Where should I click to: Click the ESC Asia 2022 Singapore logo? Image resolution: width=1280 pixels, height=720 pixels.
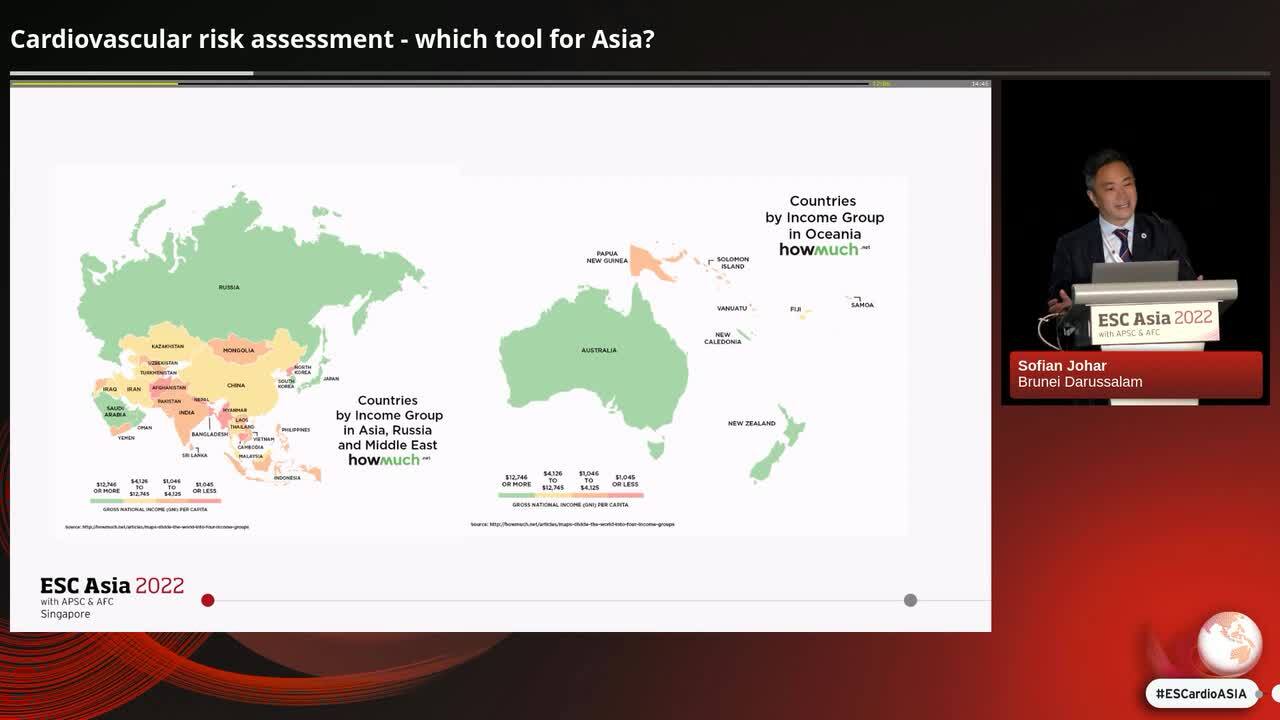pos(112,597)
